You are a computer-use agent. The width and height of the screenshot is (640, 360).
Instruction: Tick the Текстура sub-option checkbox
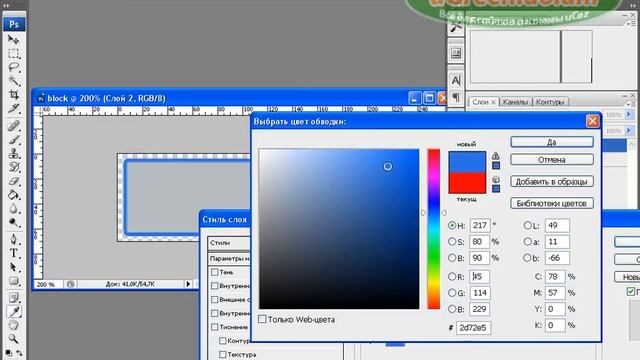click(x=222, y=354)
